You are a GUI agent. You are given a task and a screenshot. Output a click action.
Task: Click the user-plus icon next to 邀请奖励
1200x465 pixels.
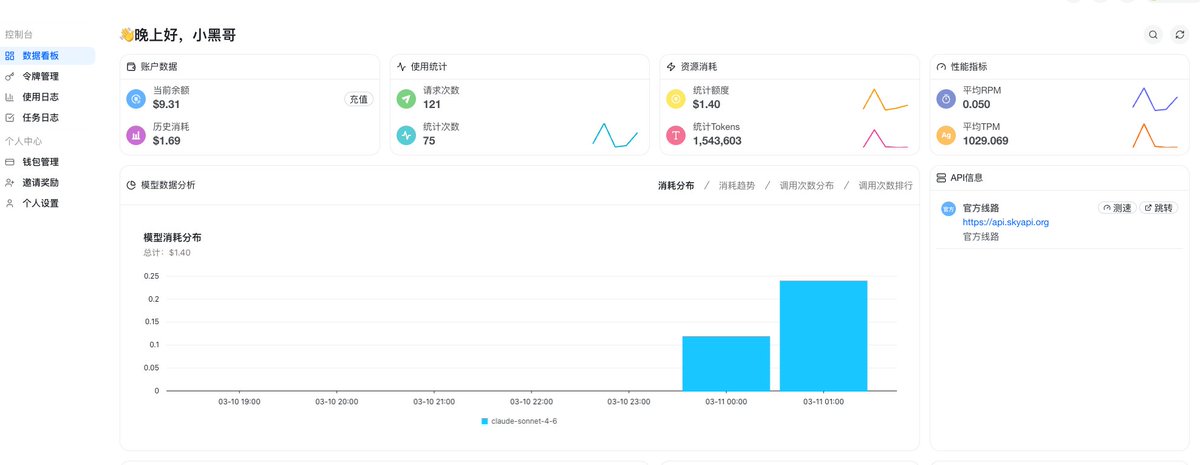tap(10, 183)
